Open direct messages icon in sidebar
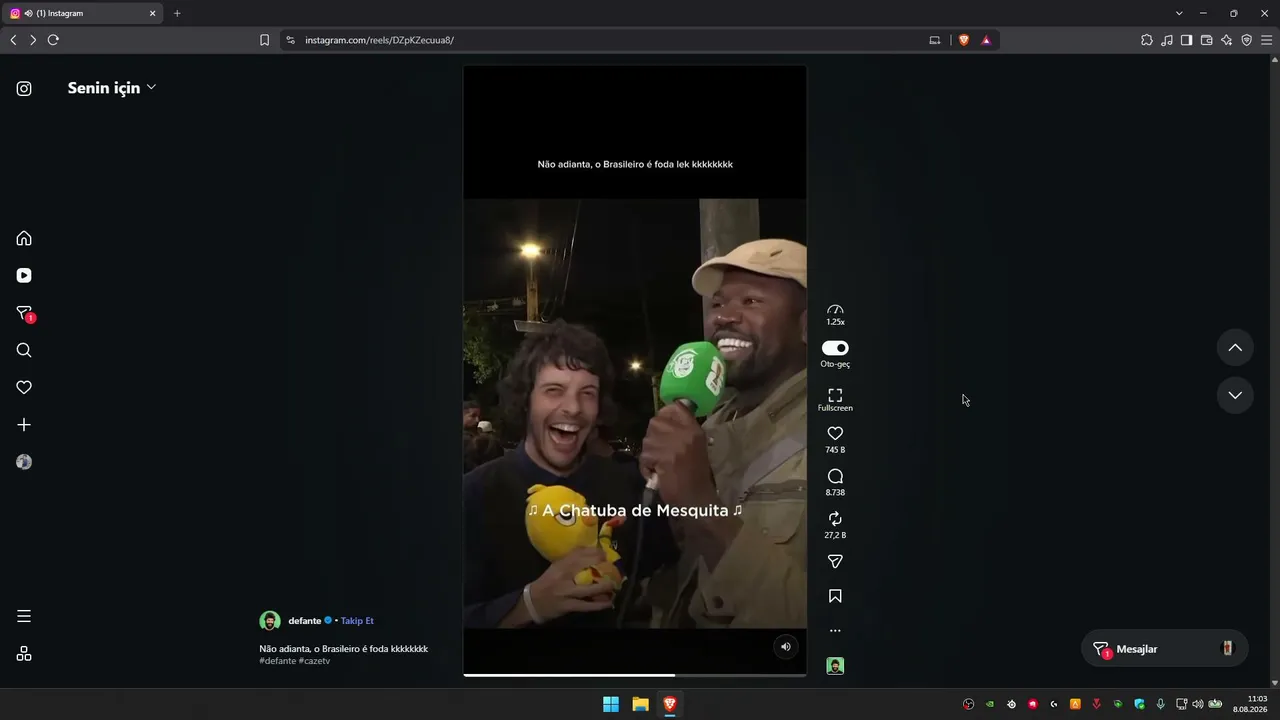Viewport: 1280px width, 720px height. point(25,313)
